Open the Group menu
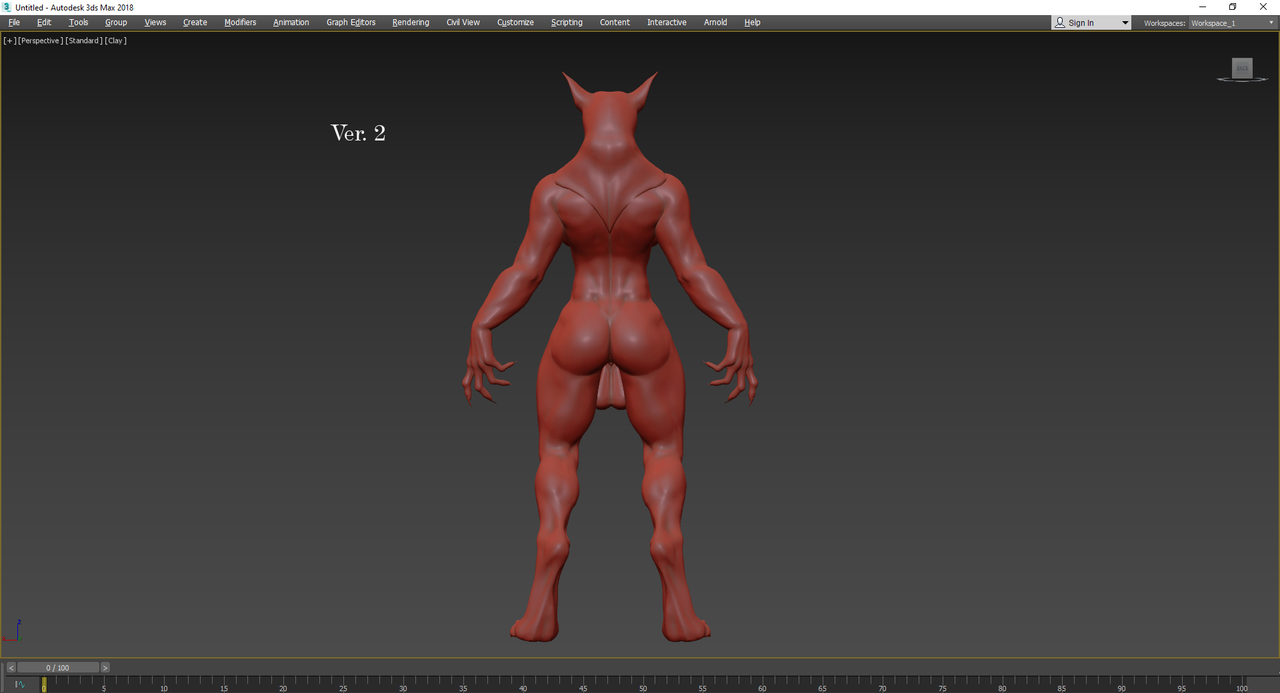Viewport: 1280px width, 693px height. (x=116, y=22)
